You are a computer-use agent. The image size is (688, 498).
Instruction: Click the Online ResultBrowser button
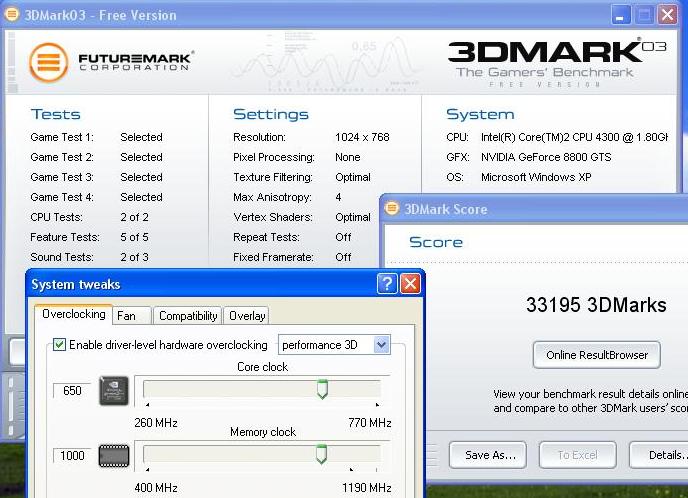click(x=597, y=355)
